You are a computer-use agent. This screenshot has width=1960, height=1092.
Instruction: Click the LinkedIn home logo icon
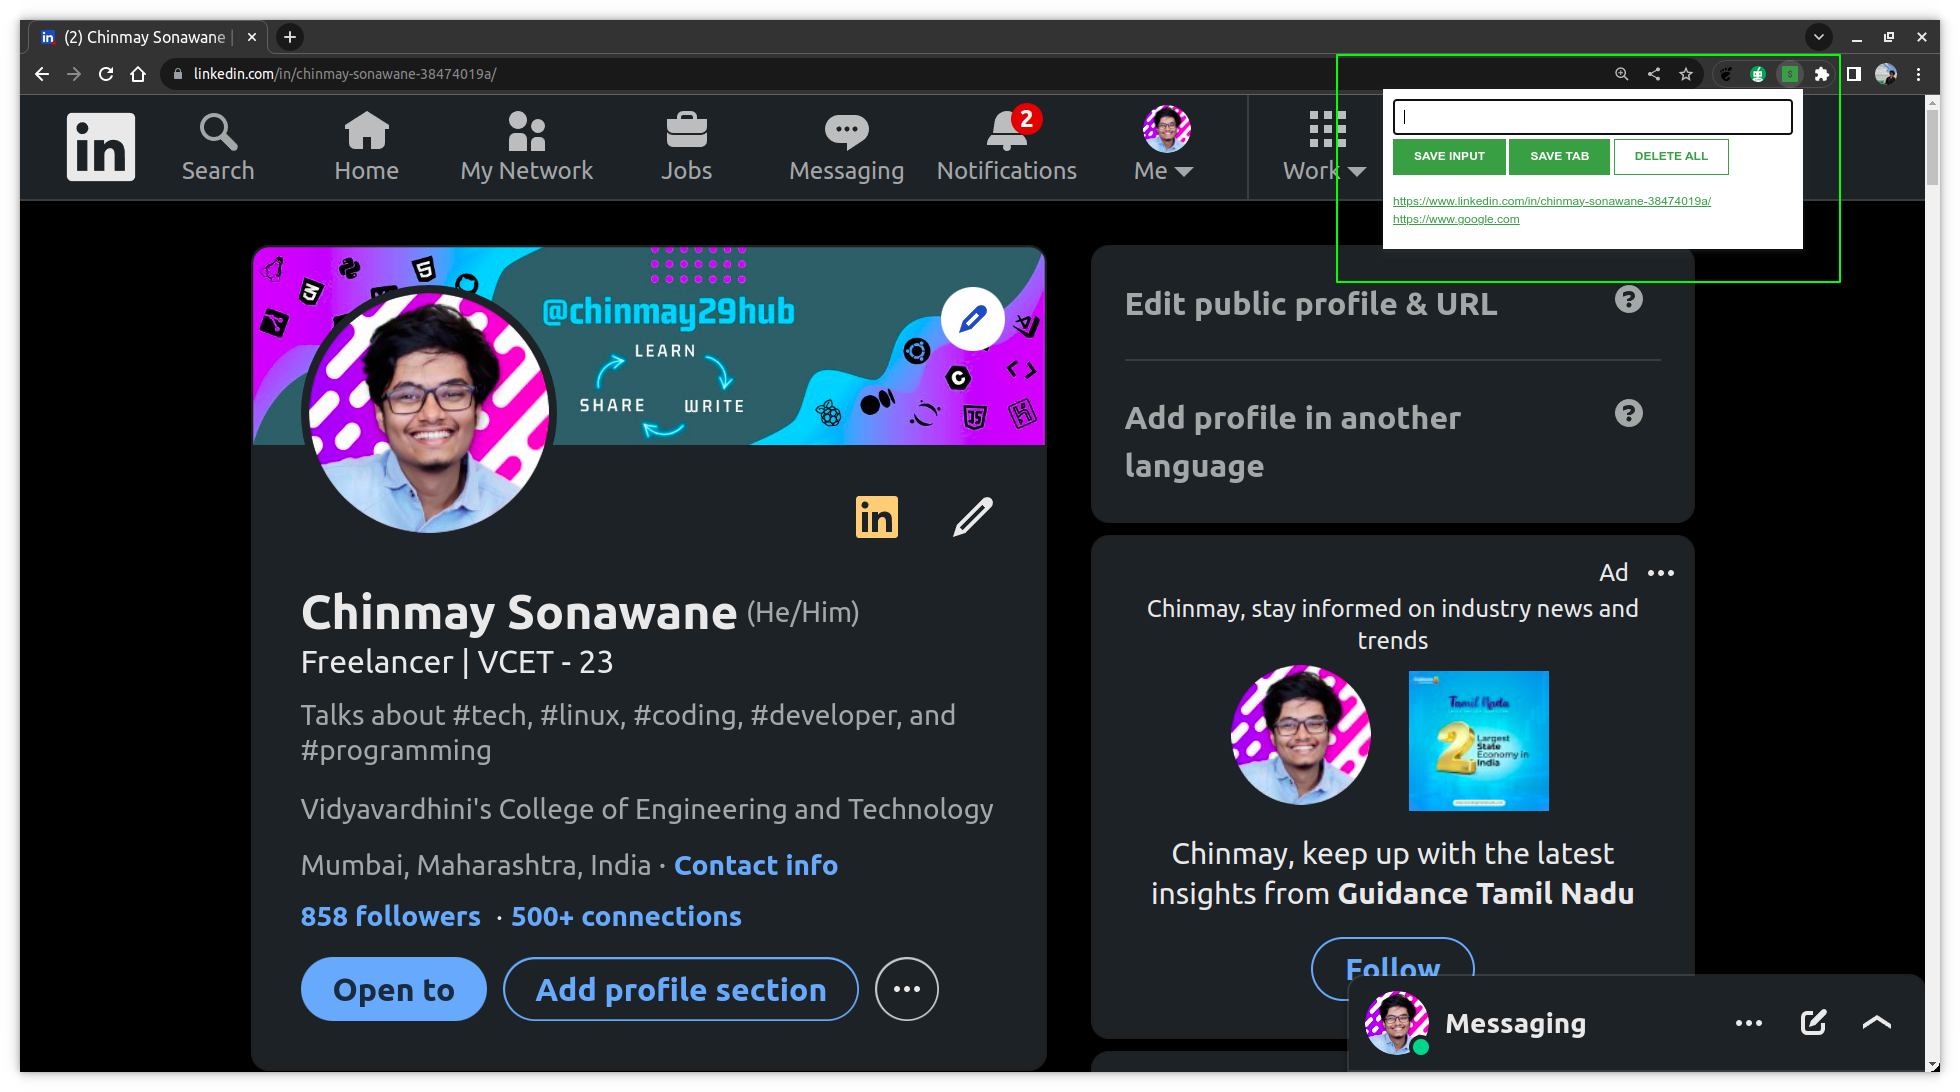(x=100, y=147)
